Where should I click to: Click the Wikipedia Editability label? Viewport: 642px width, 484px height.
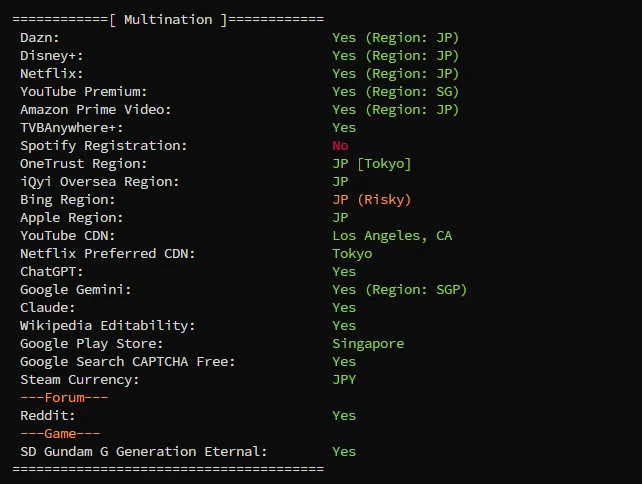(x=108, y=325)
